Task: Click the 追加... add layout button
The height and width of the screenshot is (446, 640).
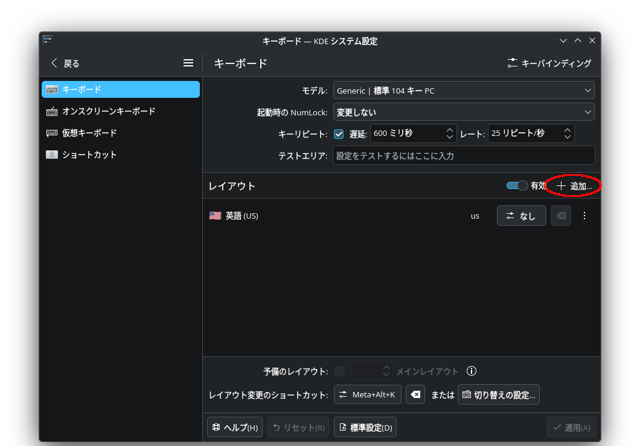Action: [574, 186]
